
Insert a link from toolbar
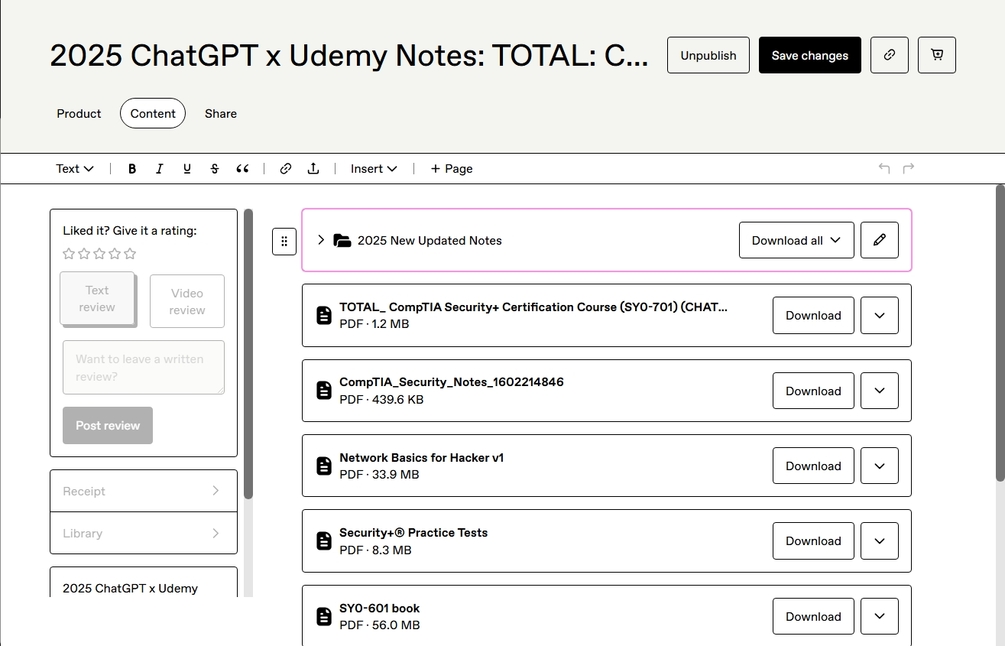coord(286,169)
